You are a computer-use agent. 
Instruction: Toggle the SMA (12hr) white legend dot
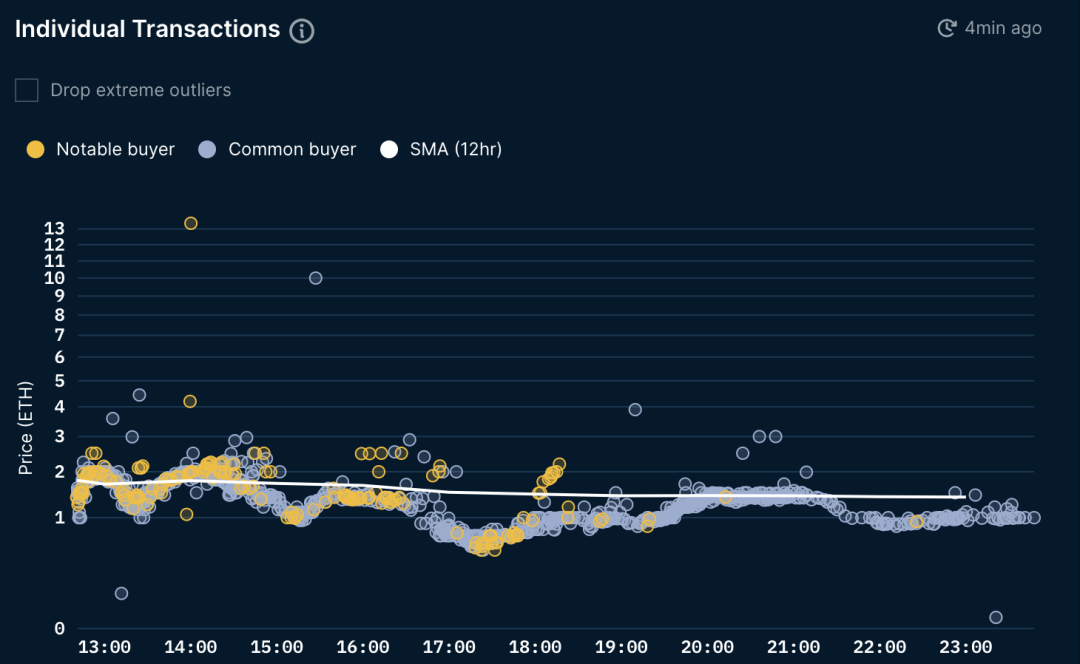pos(389,149)
